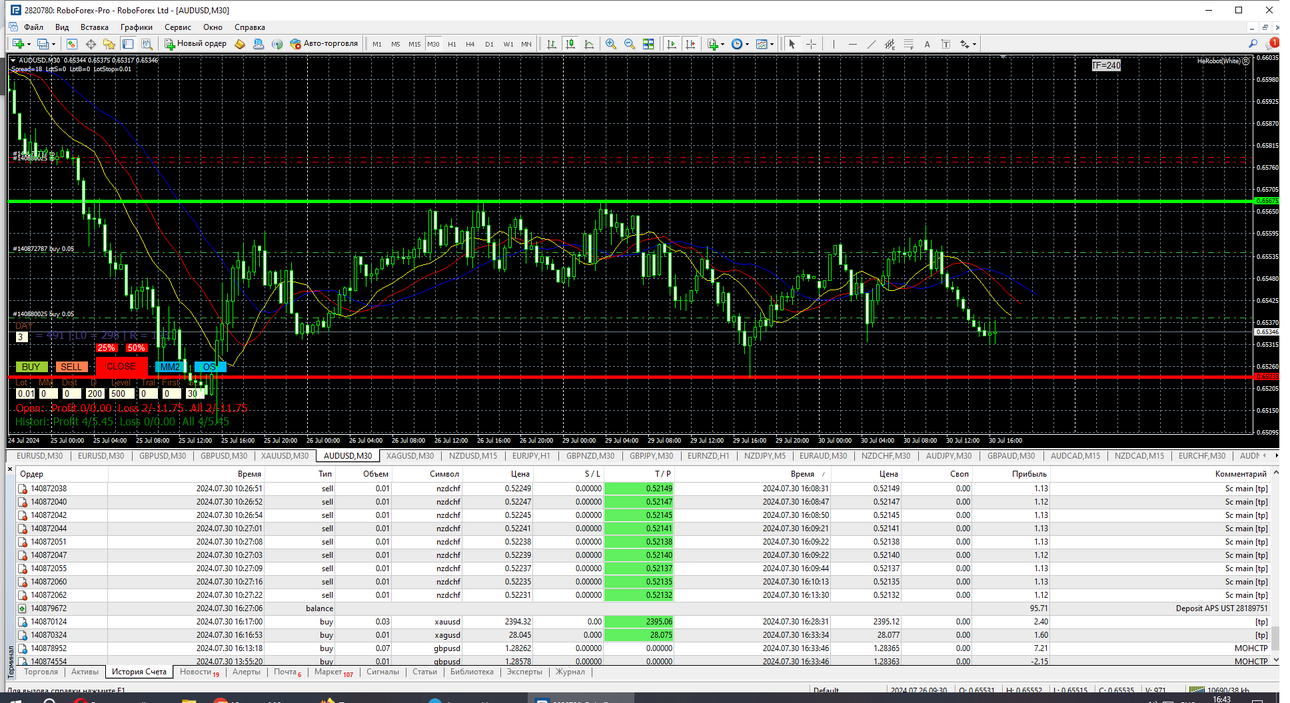1290x703 pixels.
Task: Tile chart windows with grid icon
Action: click(649, 44)
